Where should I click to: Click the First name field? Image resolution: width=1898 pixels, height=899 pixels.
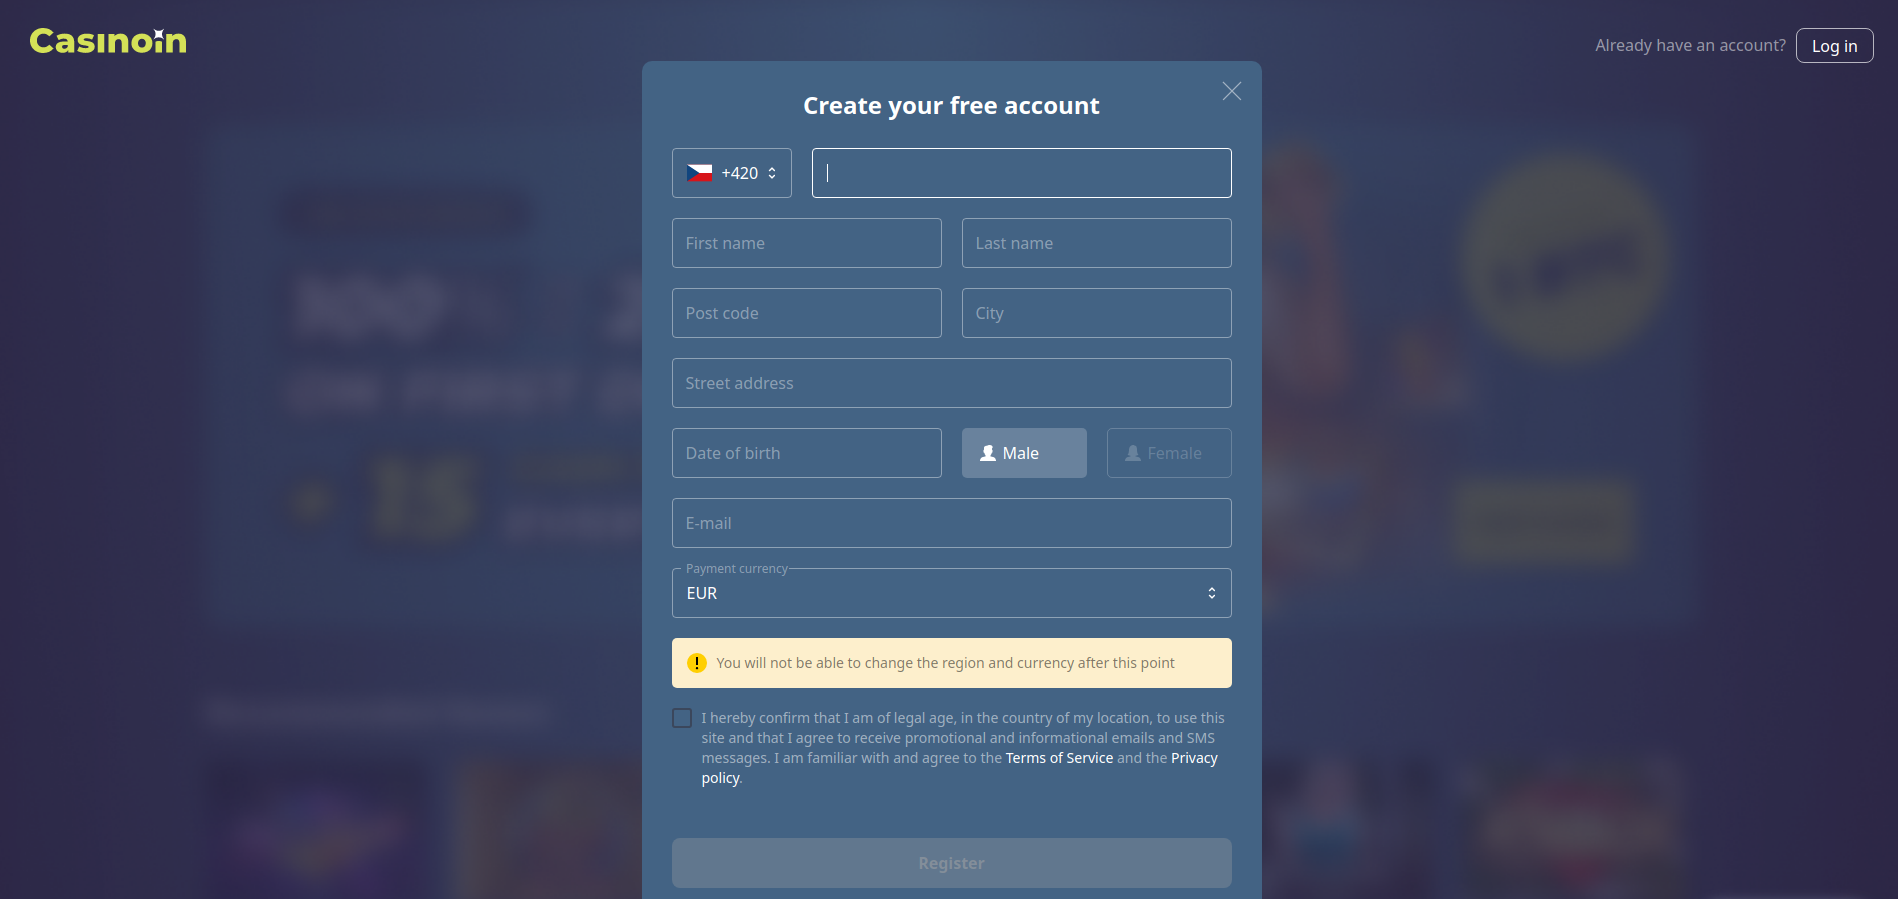pos(807,243)
